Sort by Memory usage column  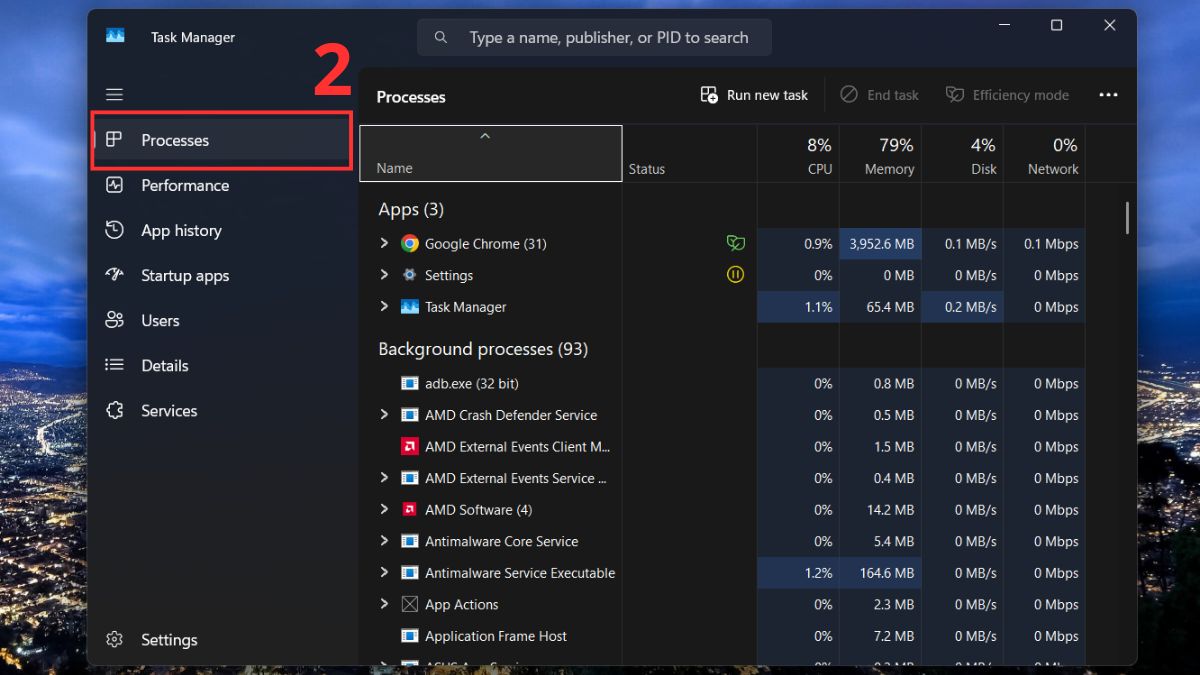pos(880,153)
